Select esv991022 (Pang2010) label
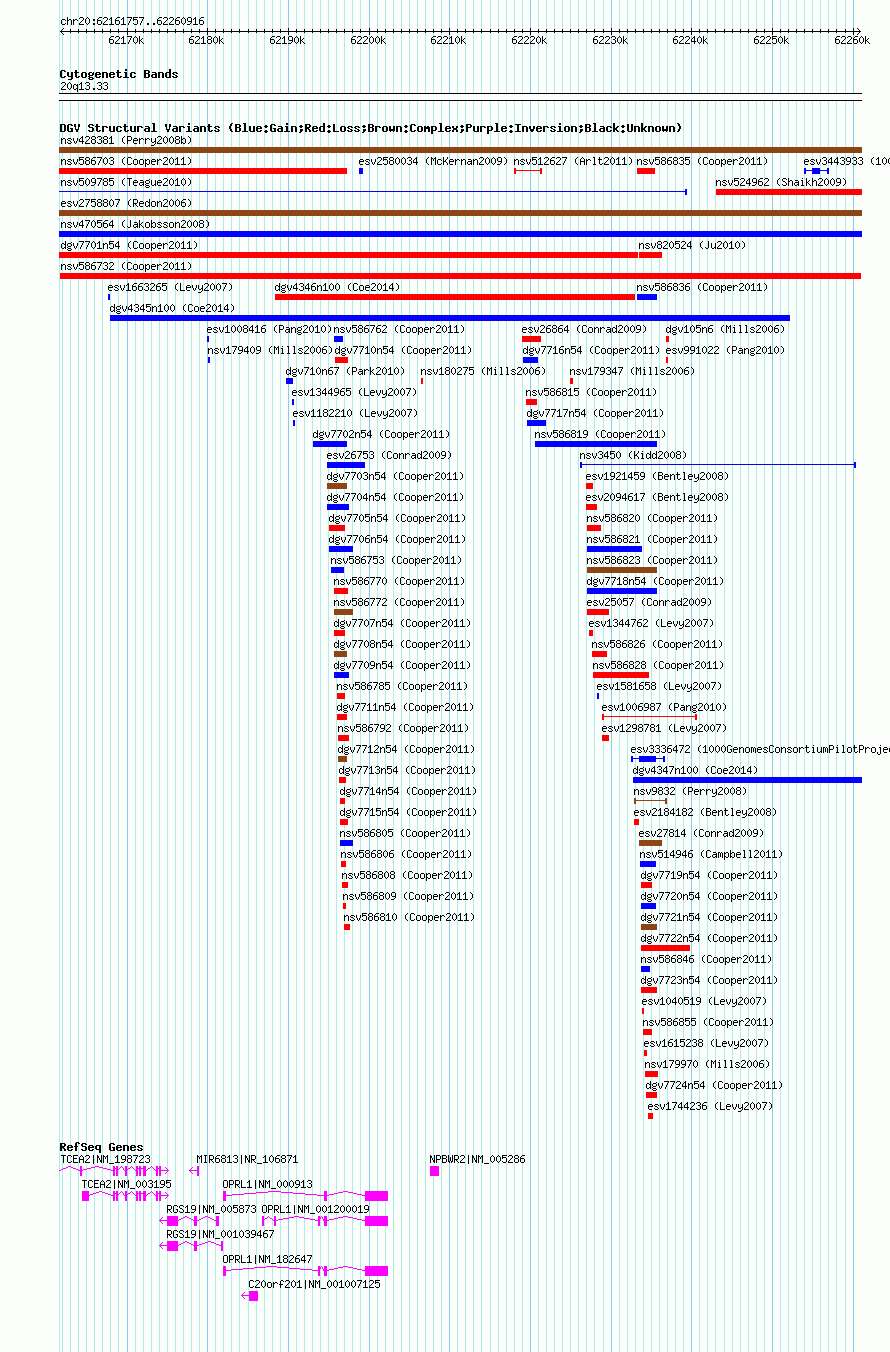Viewport: 890px width, 1352px height. [x=725, y=350]
